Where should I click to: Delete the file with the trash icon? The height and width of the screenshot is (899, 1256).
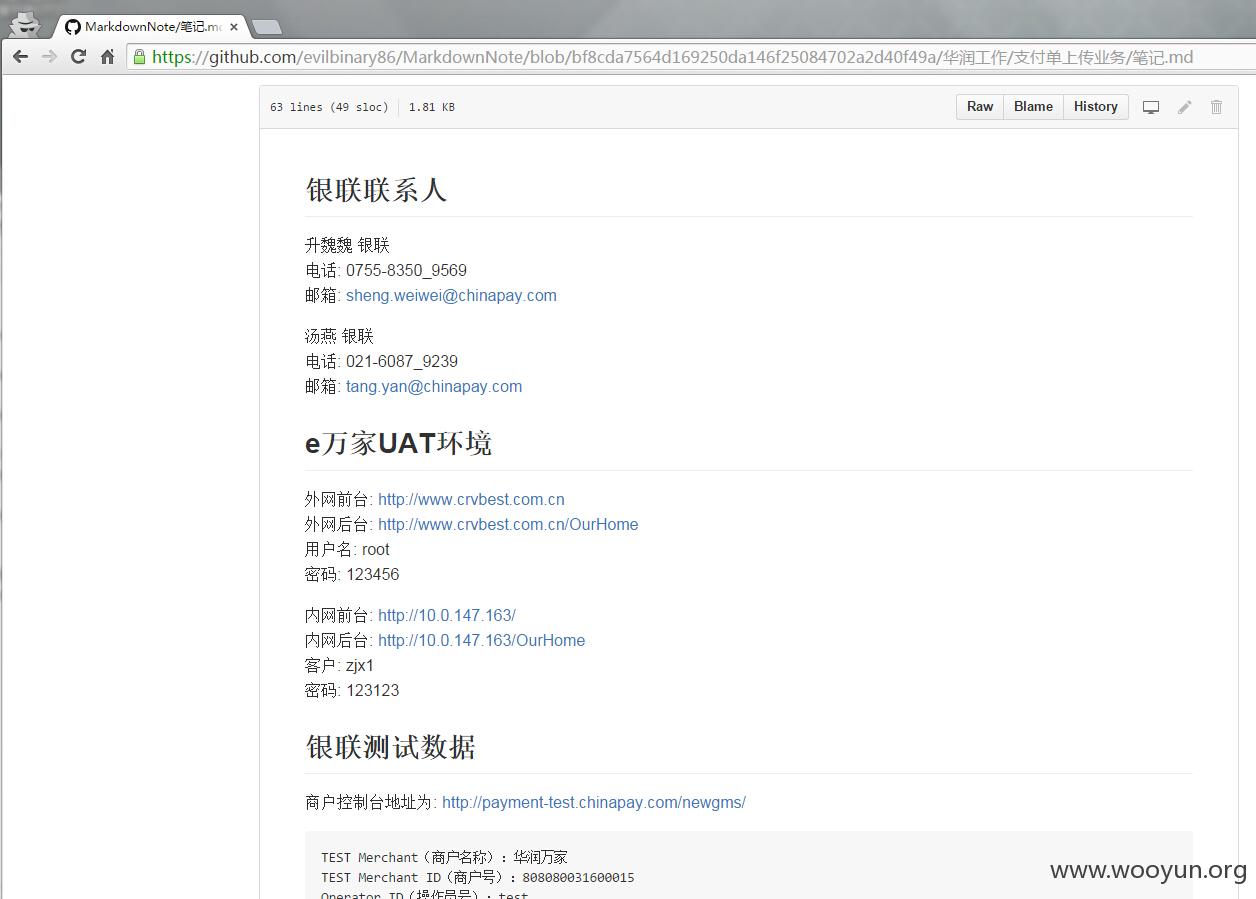coord(1216,107)
